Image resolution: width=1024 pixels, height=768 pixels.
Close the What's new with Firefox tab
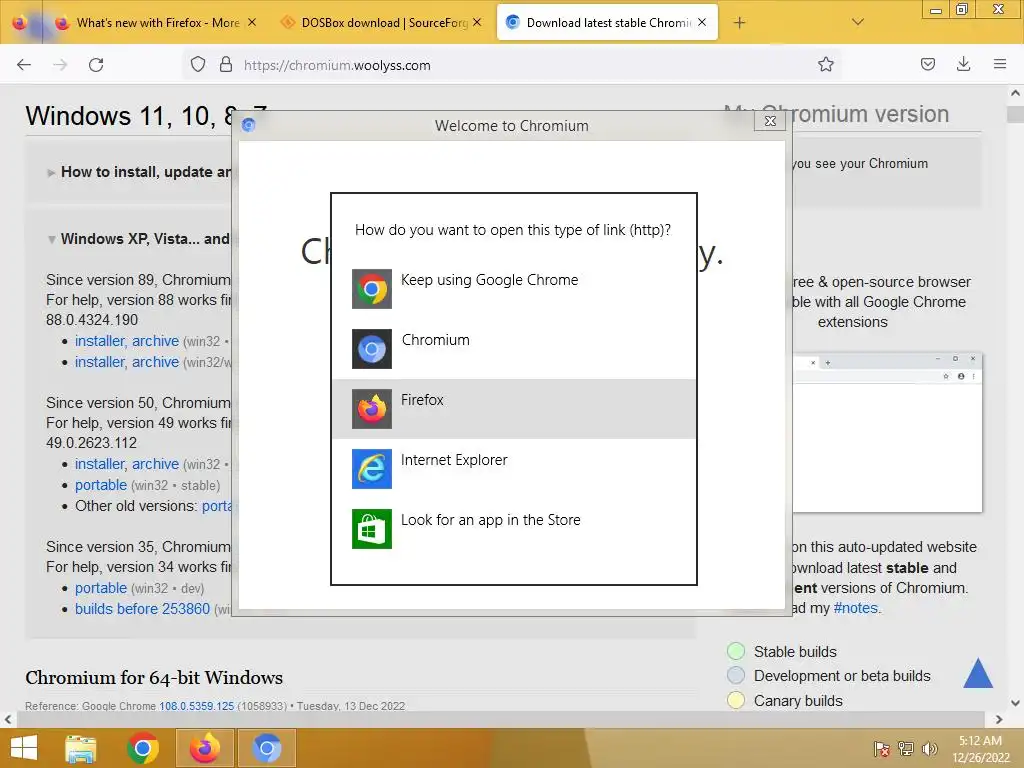[252, 22]
